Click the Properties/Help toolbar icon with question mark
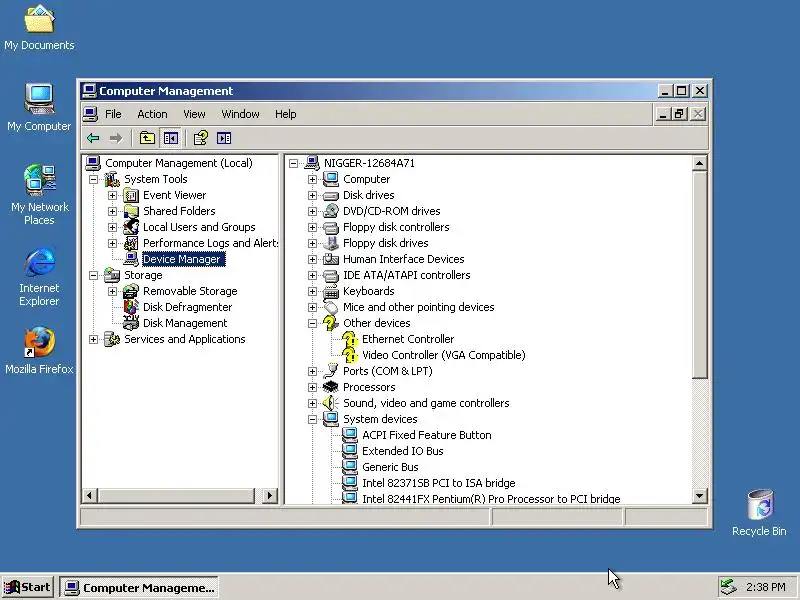The image size is (800, 600). pos(201,138)
